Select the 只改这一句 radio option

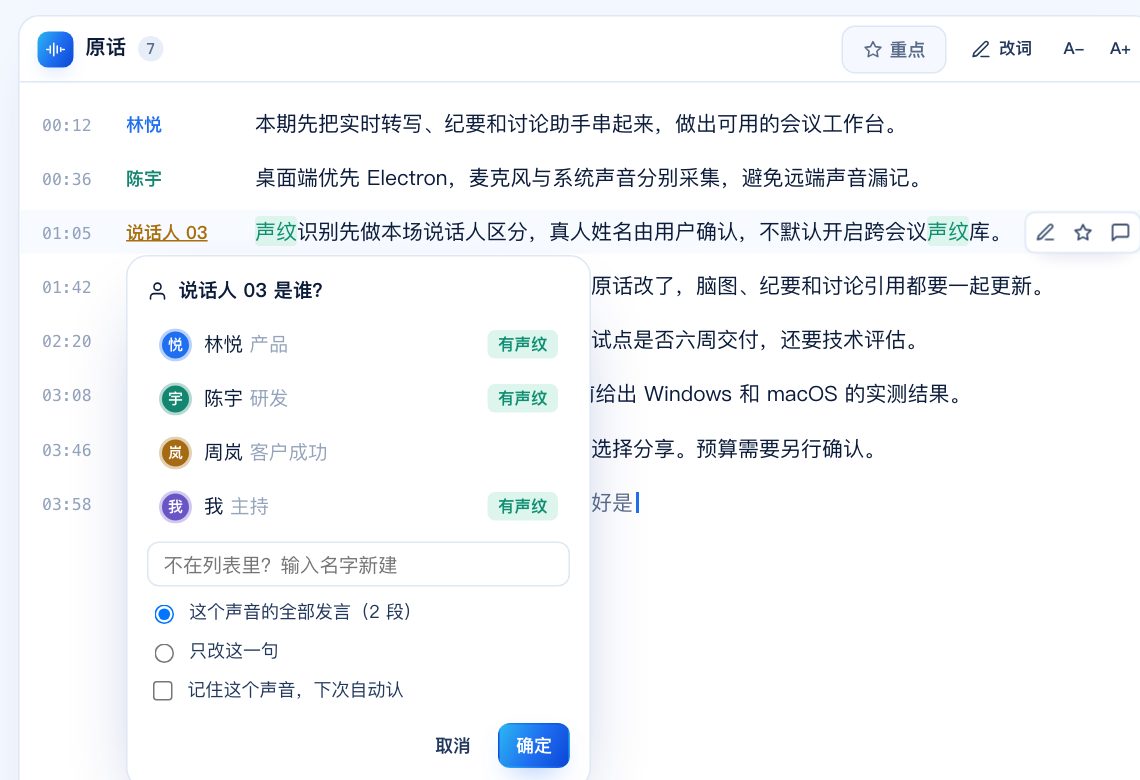pyautogui.click(x=164, y=653)
